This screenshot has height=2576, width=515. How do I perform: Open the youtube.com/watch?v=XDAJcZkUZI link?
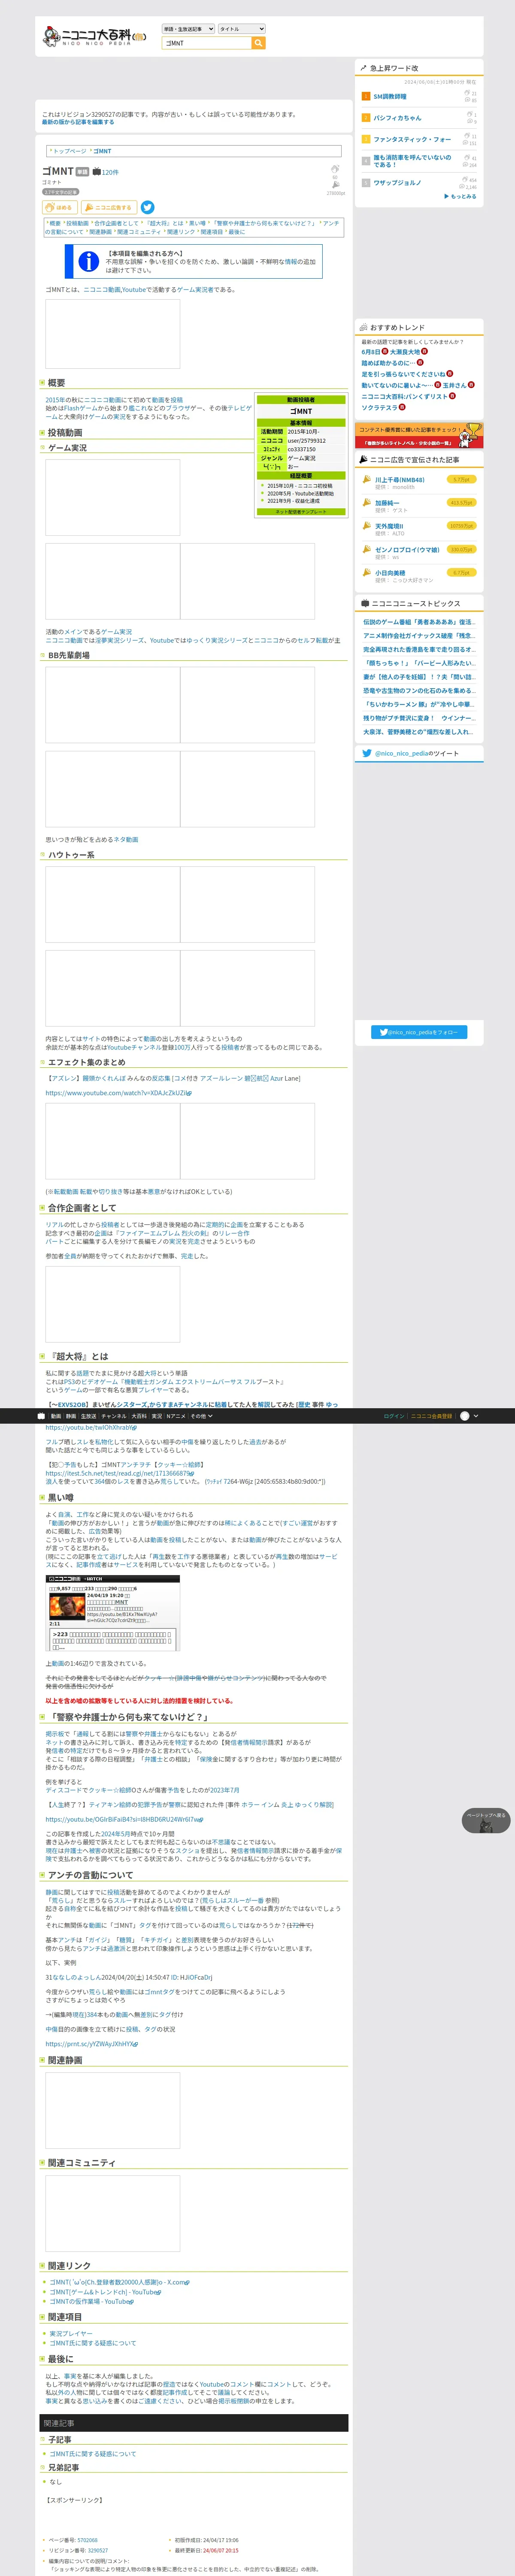point(118,1093)
